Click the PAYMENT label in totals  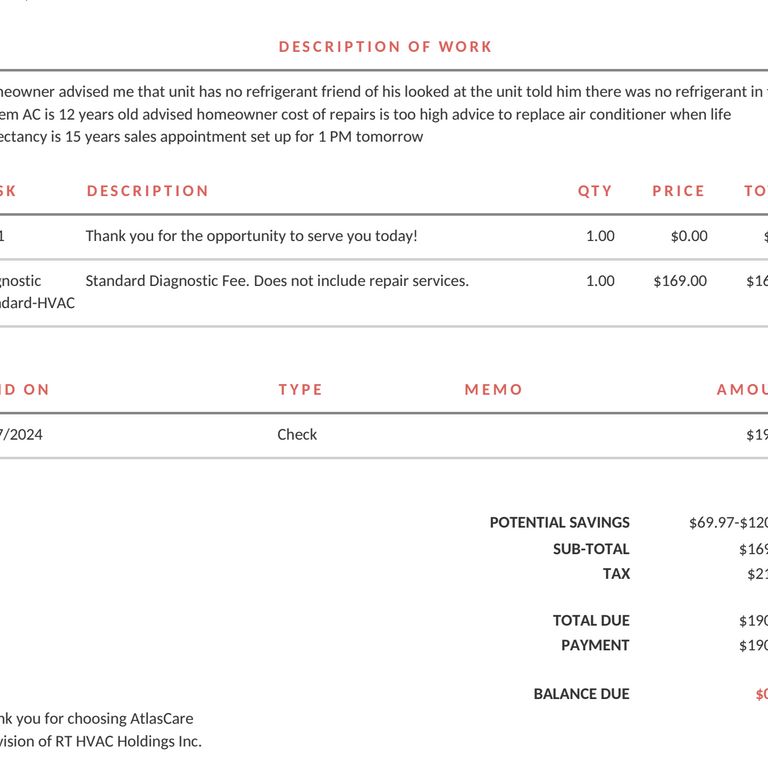595,646
